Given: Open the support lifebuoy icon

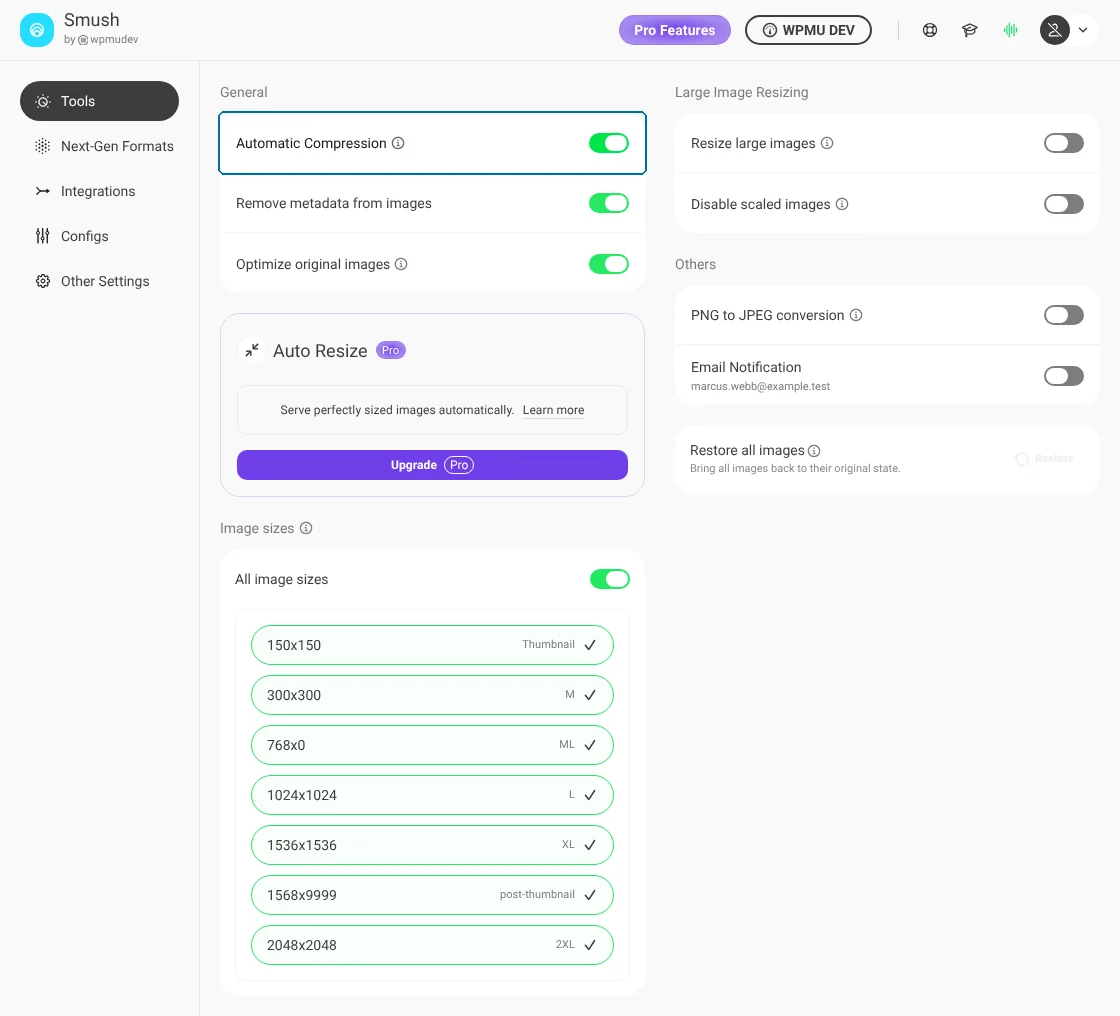Looking at the screenshot, I should (x=929, y=30).
